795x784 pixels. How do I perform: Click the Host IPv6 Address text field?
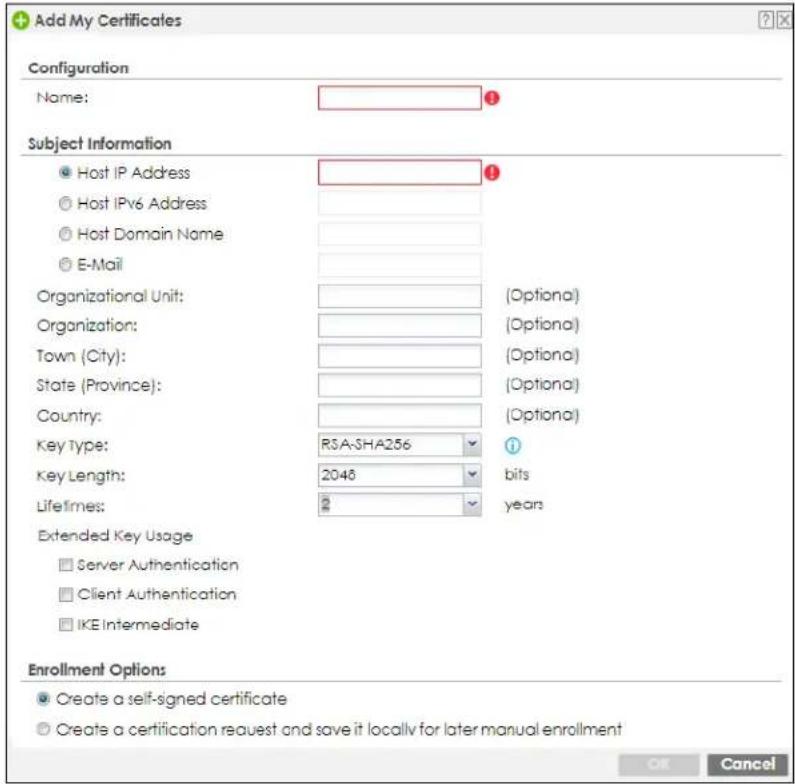coord(400,203)
